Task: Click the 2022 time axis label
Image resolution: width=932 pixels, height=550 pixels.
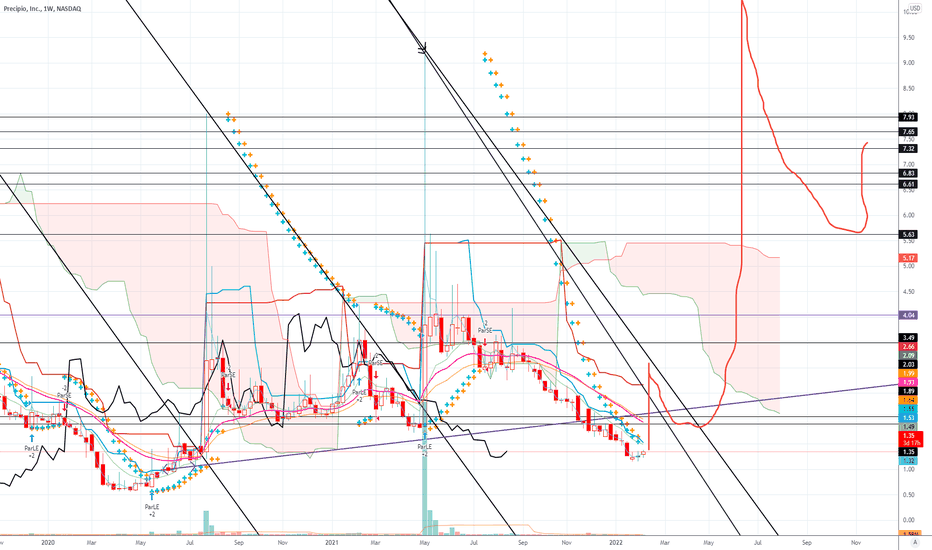Action: click(x=616, y=543)
